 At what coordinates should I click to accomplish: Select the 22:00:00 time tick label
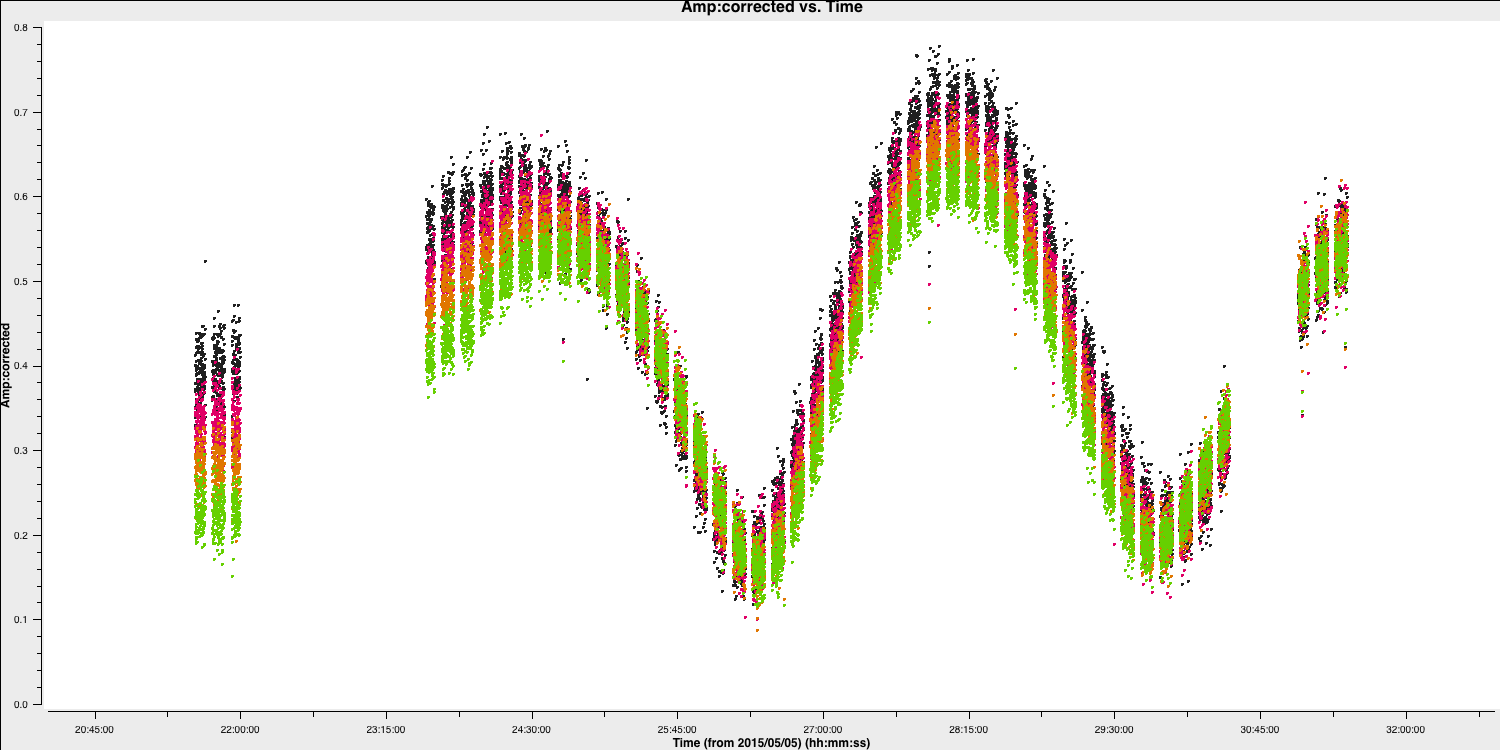point(240,728)
